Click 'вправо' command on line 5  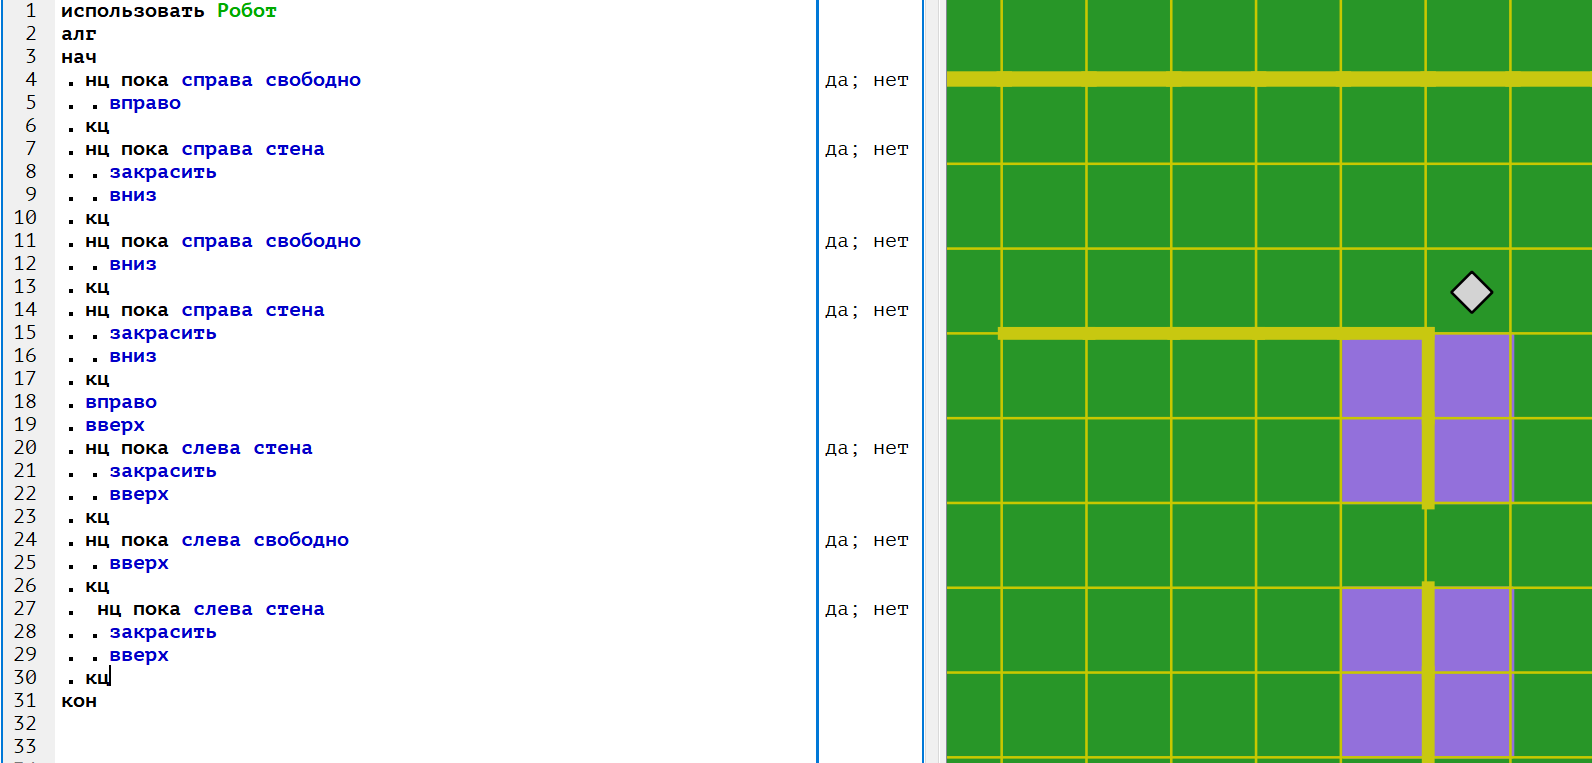145,103
